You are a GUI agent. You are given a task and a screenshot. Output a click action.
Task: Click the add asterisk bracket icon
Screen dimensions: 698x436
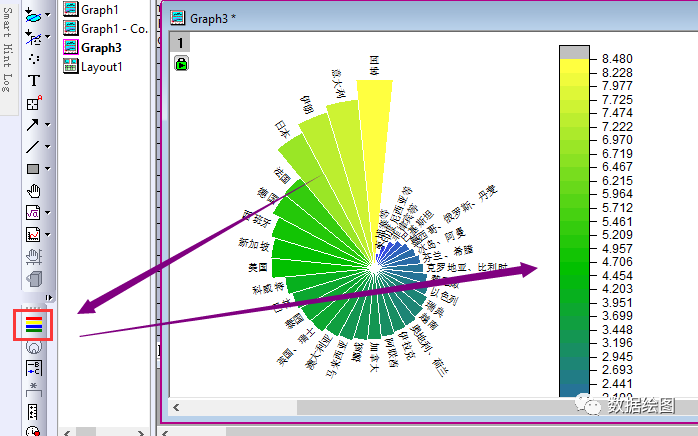pyautogui.click(x=34, y=389)
